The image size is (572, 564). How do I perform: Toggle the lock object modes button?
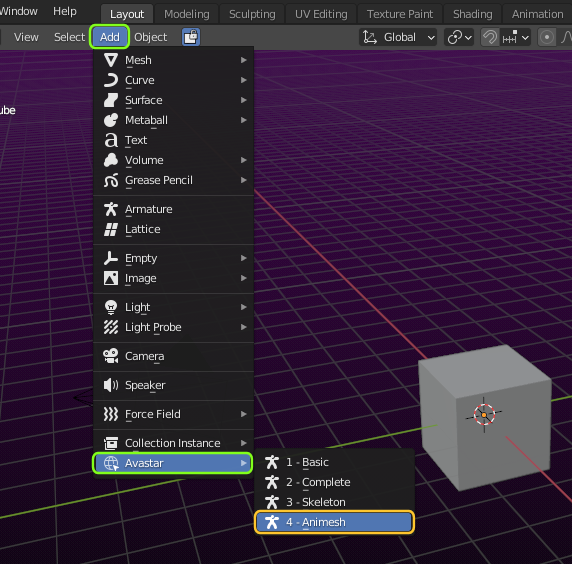191,37
